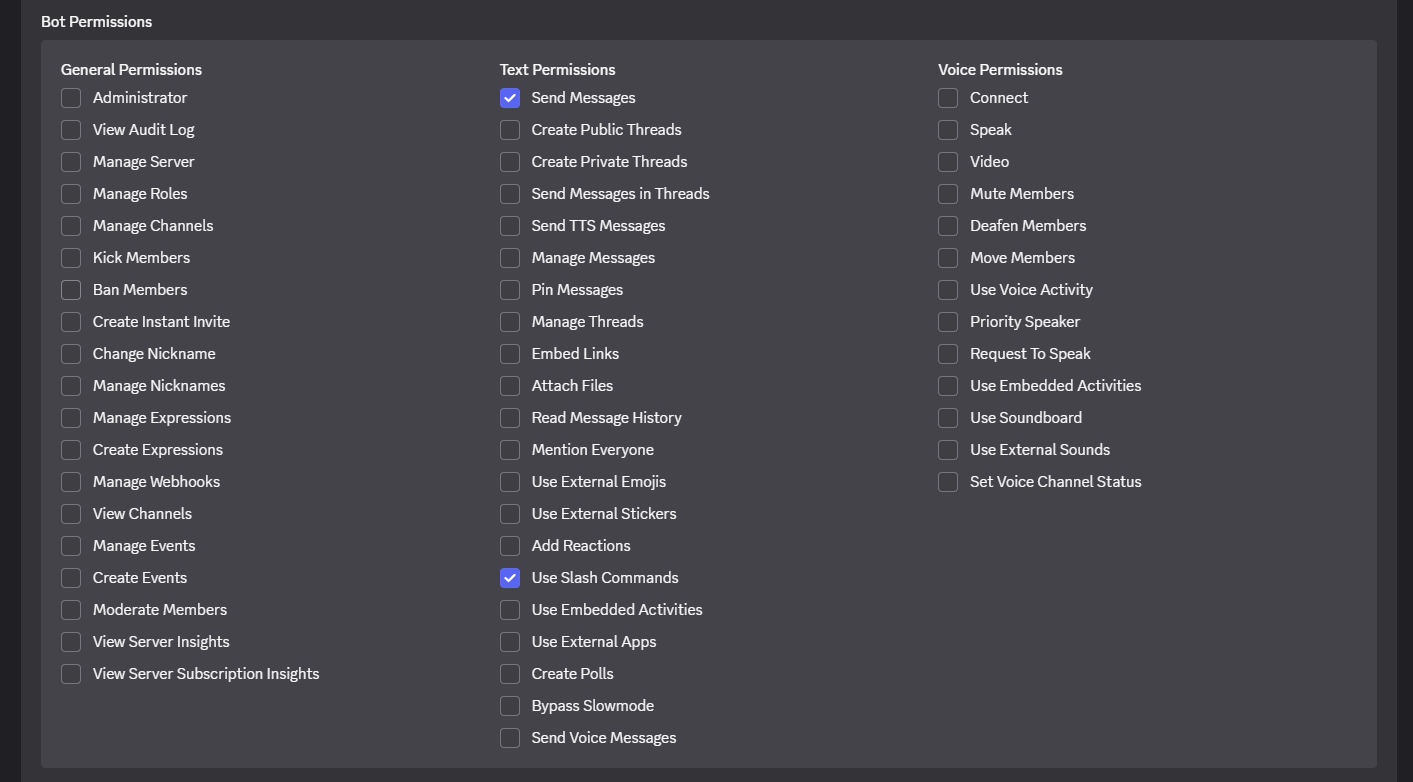Viewport: 1413px width, 782px height.
Task: Check Mute Members under Voice Permissions
Action: point(947,193)
